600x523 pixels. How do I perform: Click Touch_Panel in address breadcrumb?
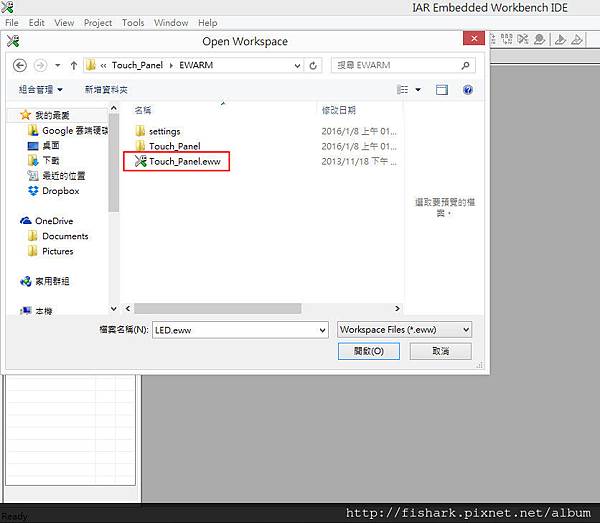(137, 65)
